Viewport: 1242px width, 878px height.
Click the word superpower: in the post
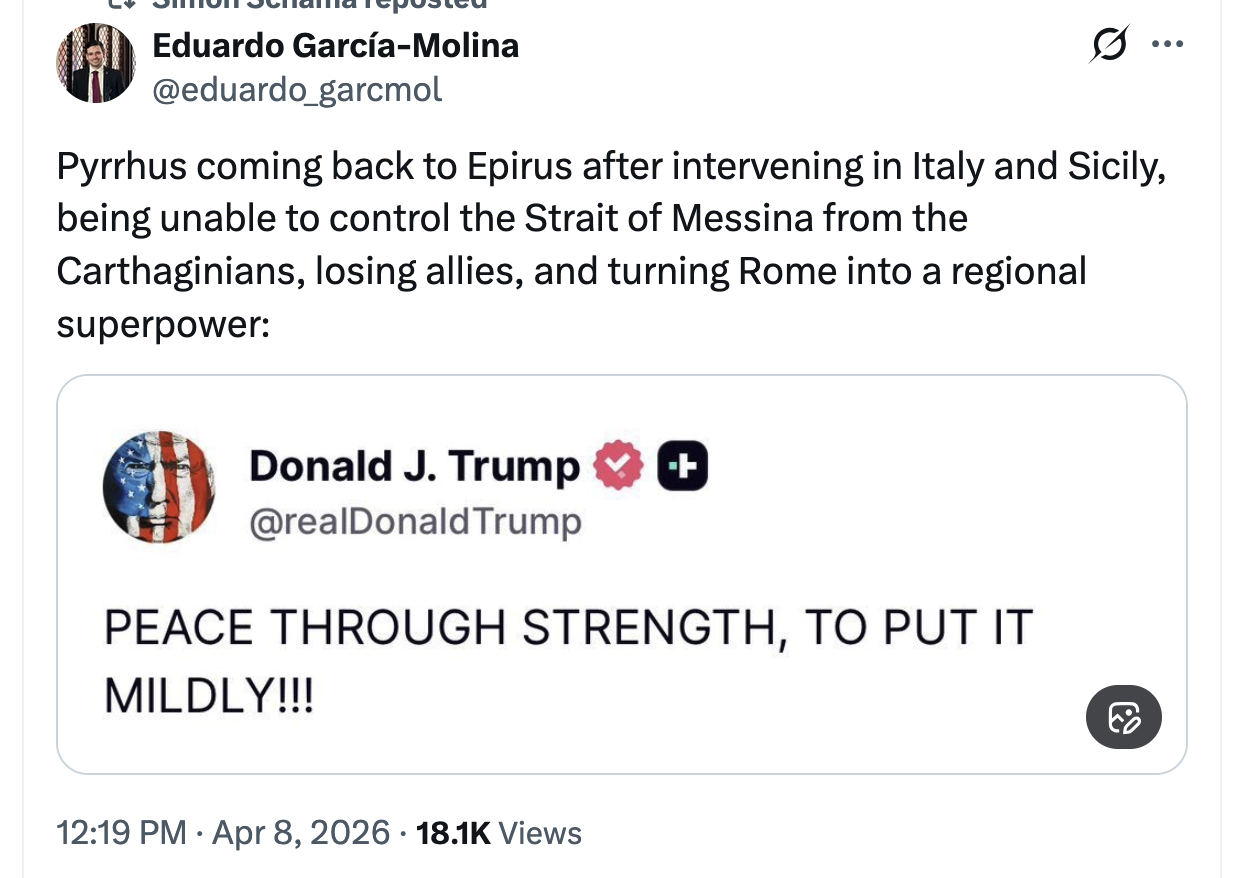click(162, 324)
